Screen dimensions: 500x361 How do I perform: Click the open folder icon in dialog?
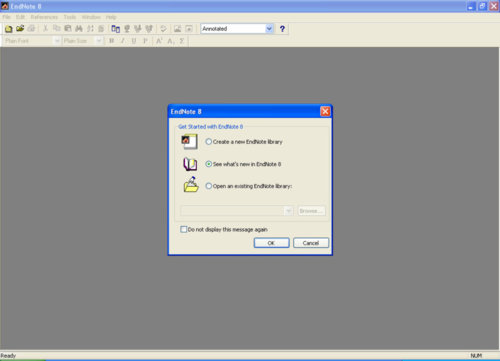pyautogui.click(x=191, y=185)
